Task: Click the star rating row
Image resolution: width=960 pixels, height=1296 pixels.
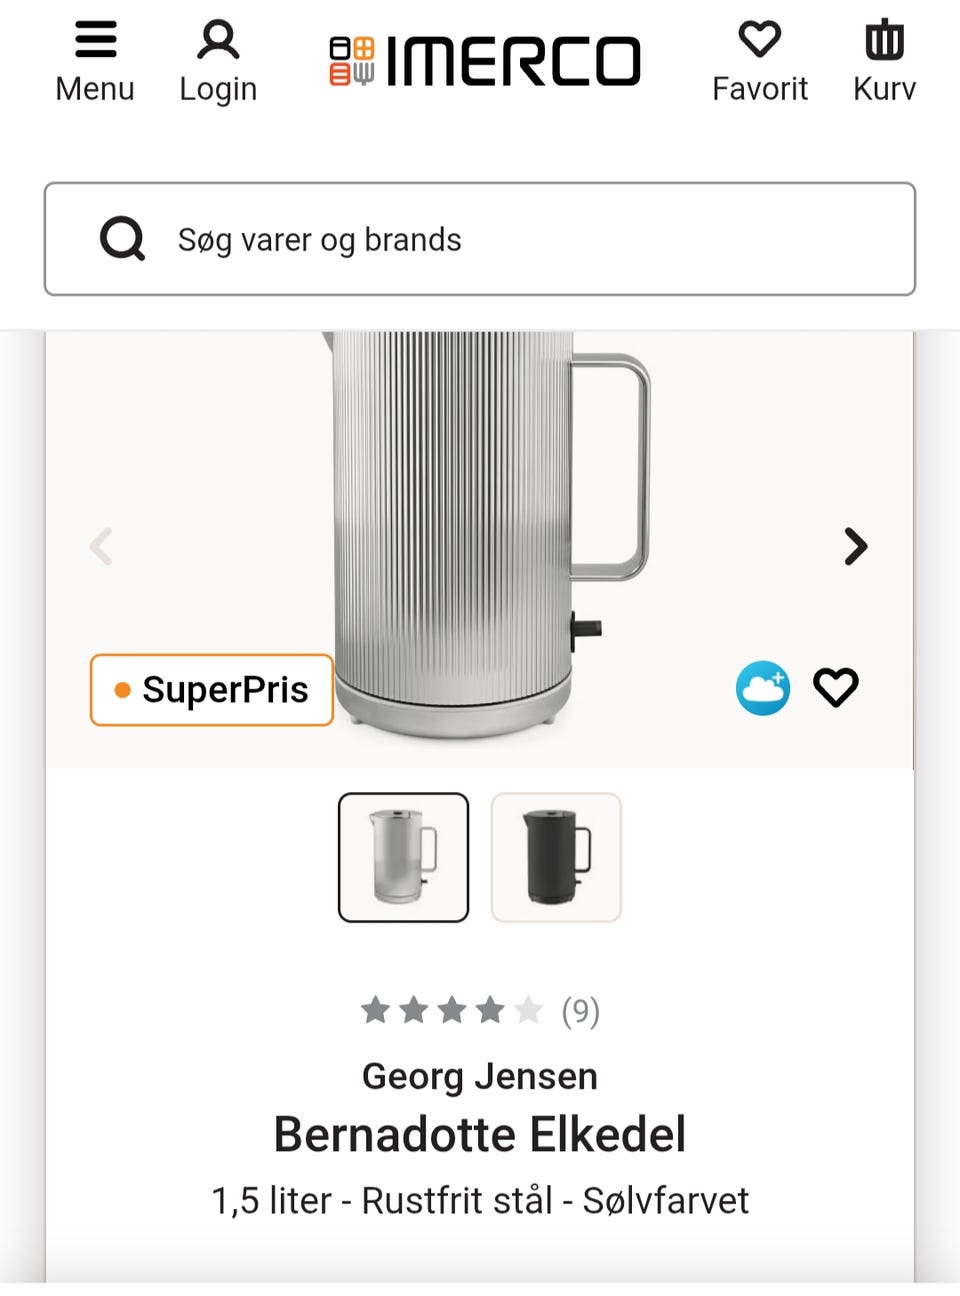Action: [451, 1011]
